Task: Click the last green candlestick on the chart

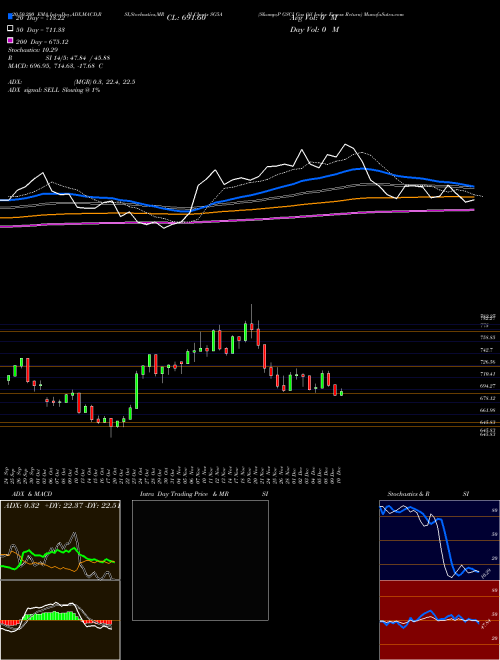Action: [x=341, y=393]
